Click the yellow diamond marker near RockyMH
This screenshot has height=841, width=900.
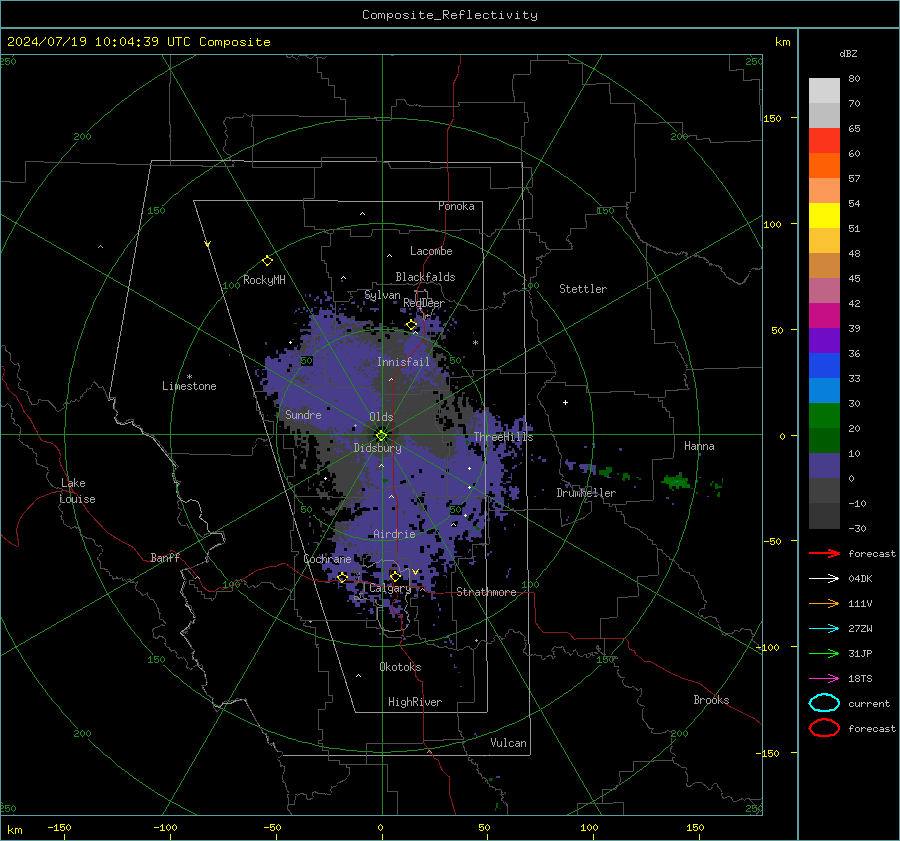coord(267,261)
